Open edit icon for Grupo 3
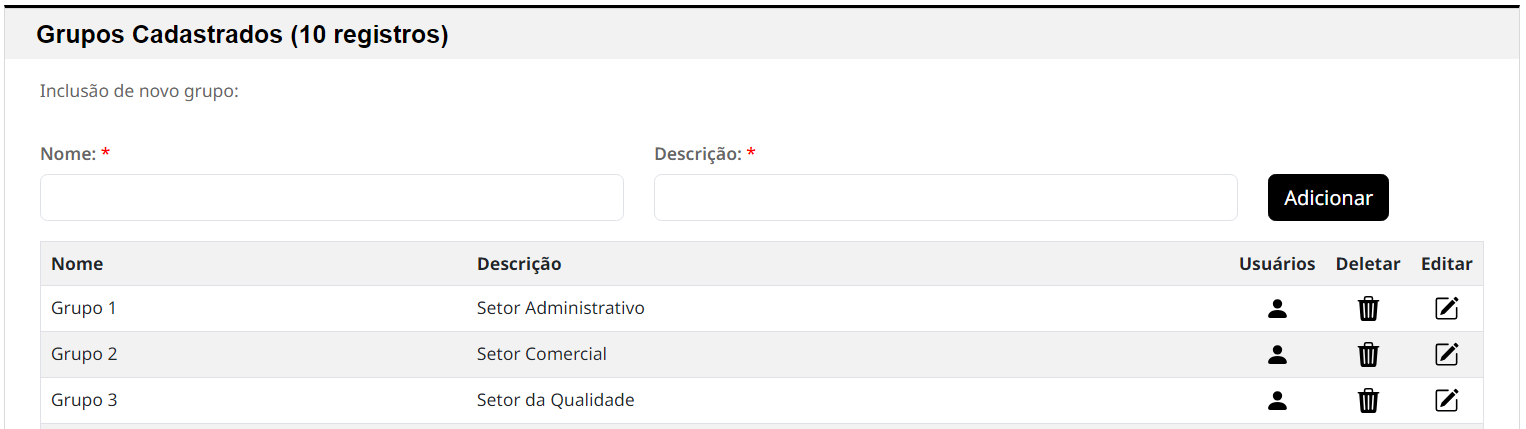Screen dimensions: 1526x429 coord(1447,401)
